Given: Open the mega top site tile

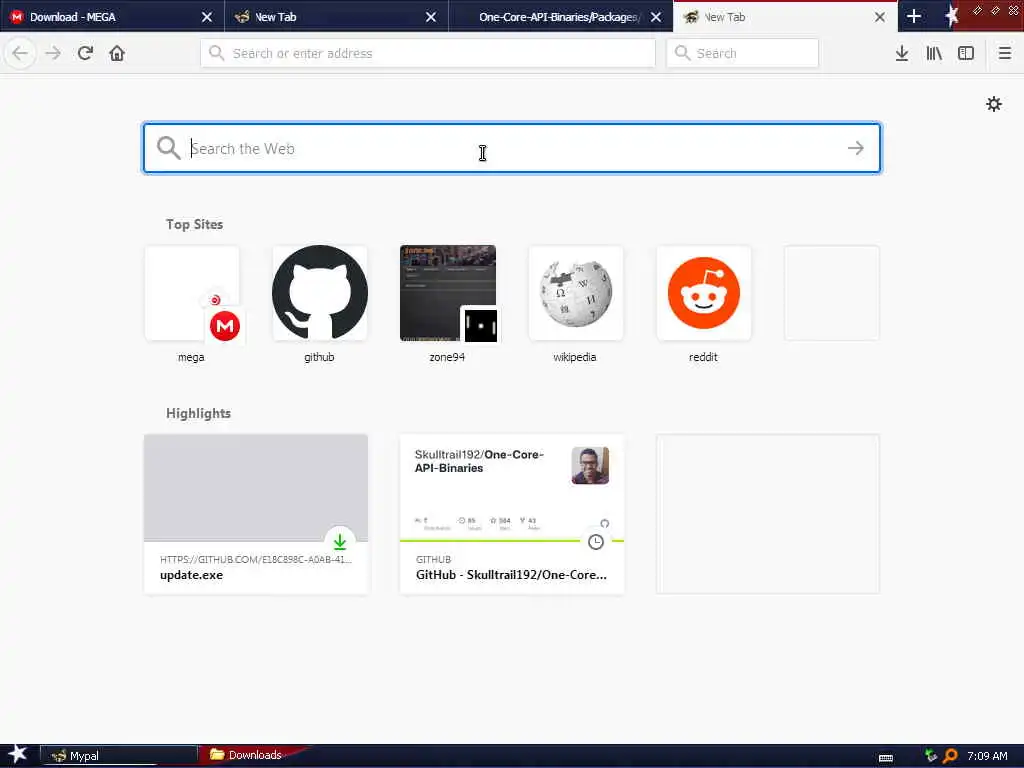Looking at the screenshot, I should click(x=192, y=293).
